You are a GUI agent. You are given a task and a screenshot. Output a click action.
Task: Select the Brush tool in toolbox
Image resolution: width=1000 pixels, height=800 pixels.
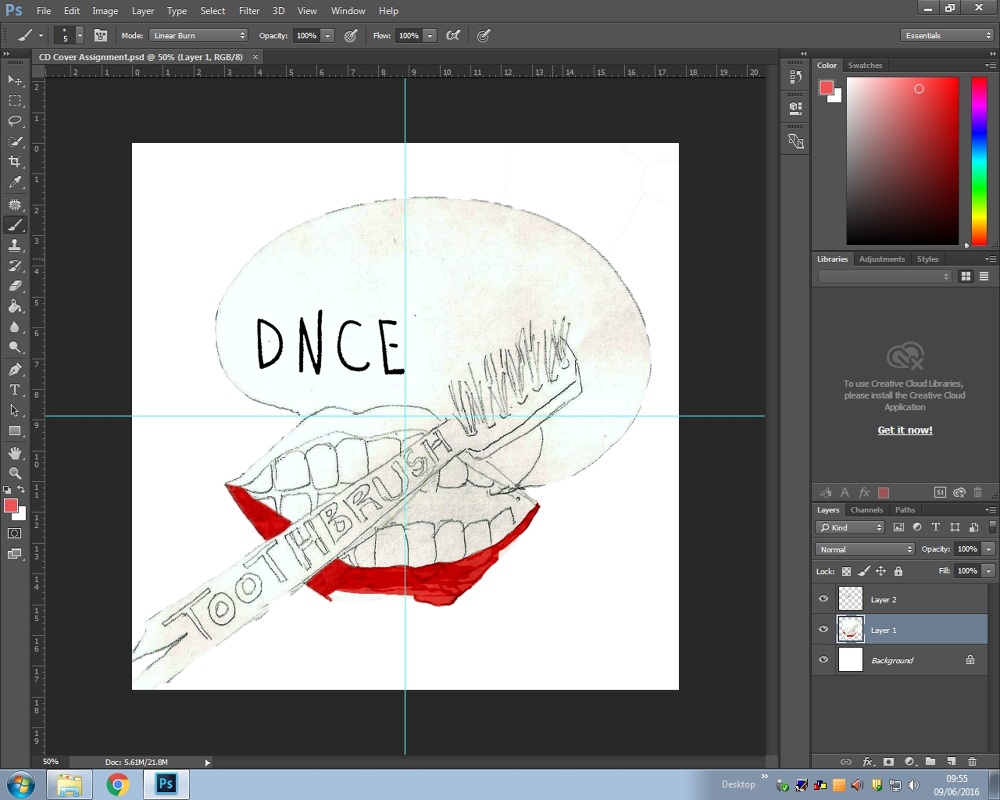(x=15, y=225)
